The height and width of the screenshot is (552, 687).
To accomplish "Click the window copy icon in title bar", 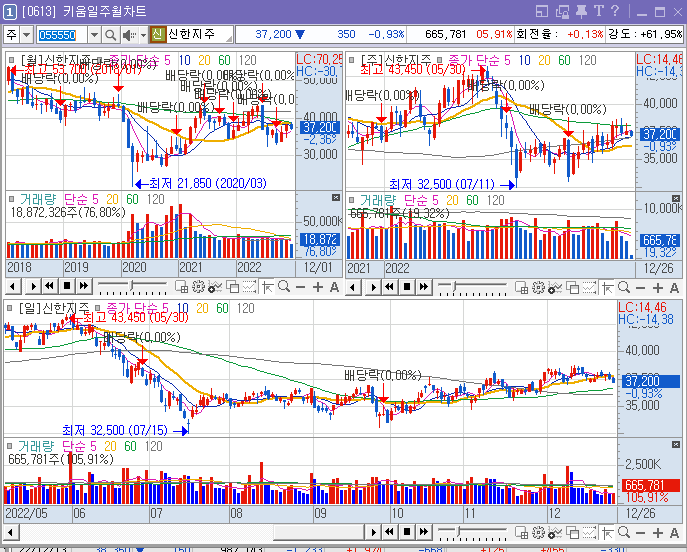I will pos(562,11).
